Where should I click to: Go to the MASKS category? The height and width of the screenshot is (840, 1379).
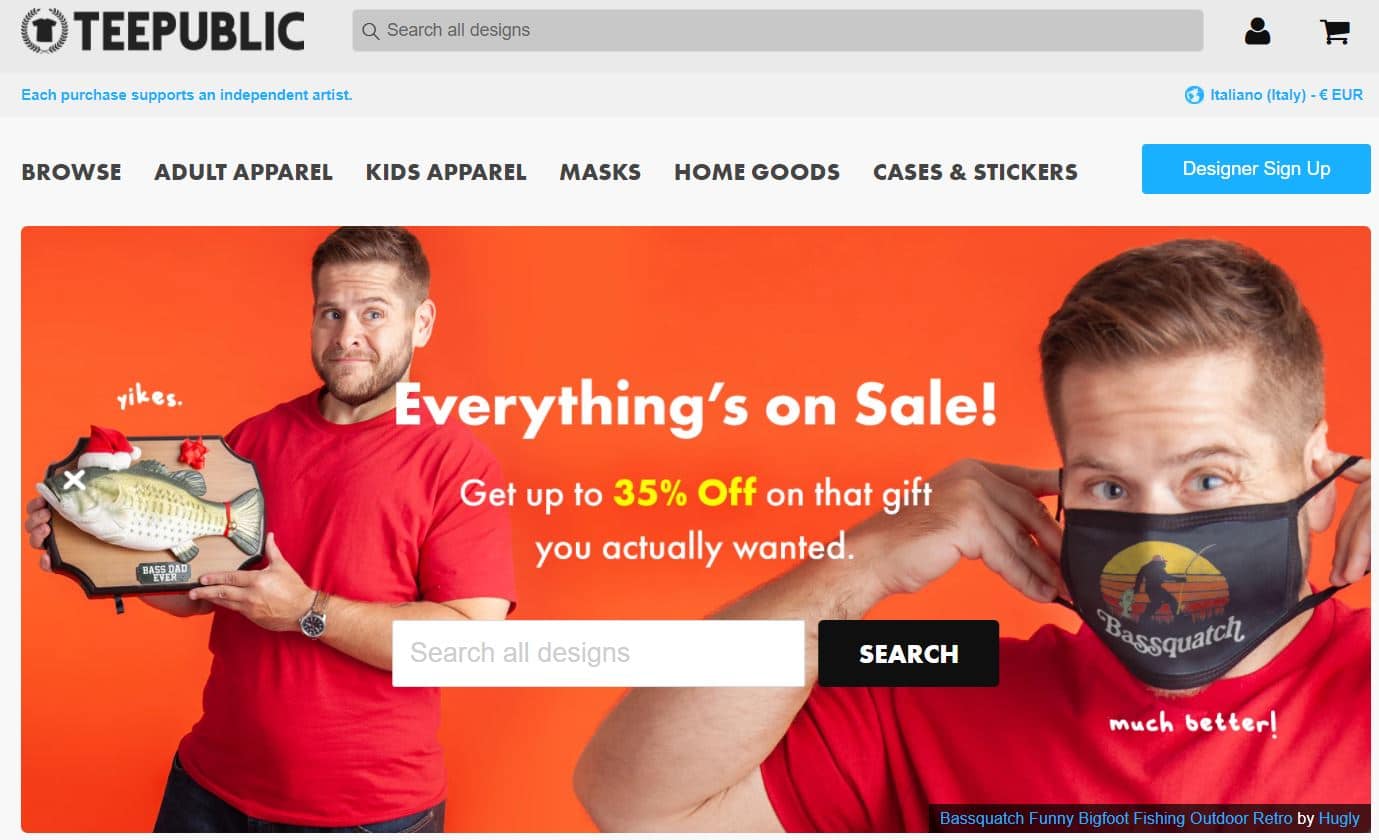(600, 172)
